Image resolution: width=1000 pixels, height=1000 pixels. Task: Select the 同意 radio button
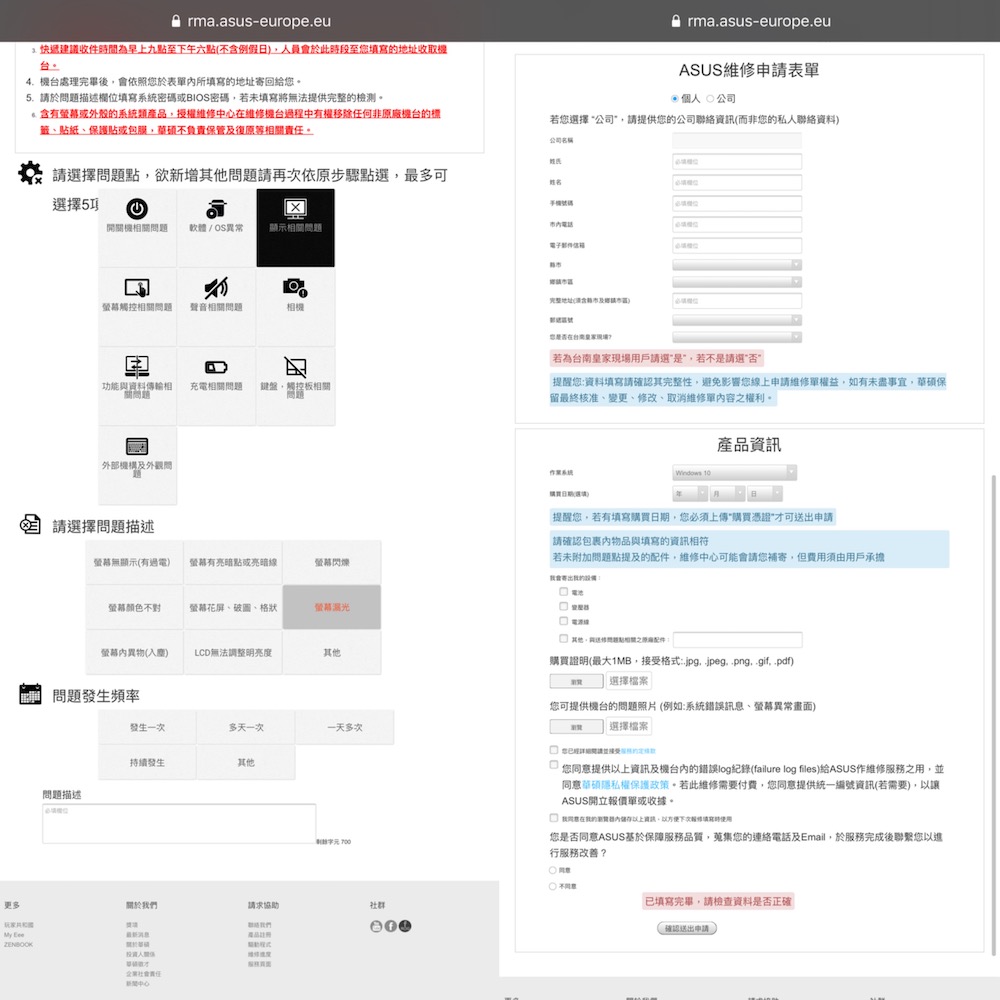pos(553,870)
